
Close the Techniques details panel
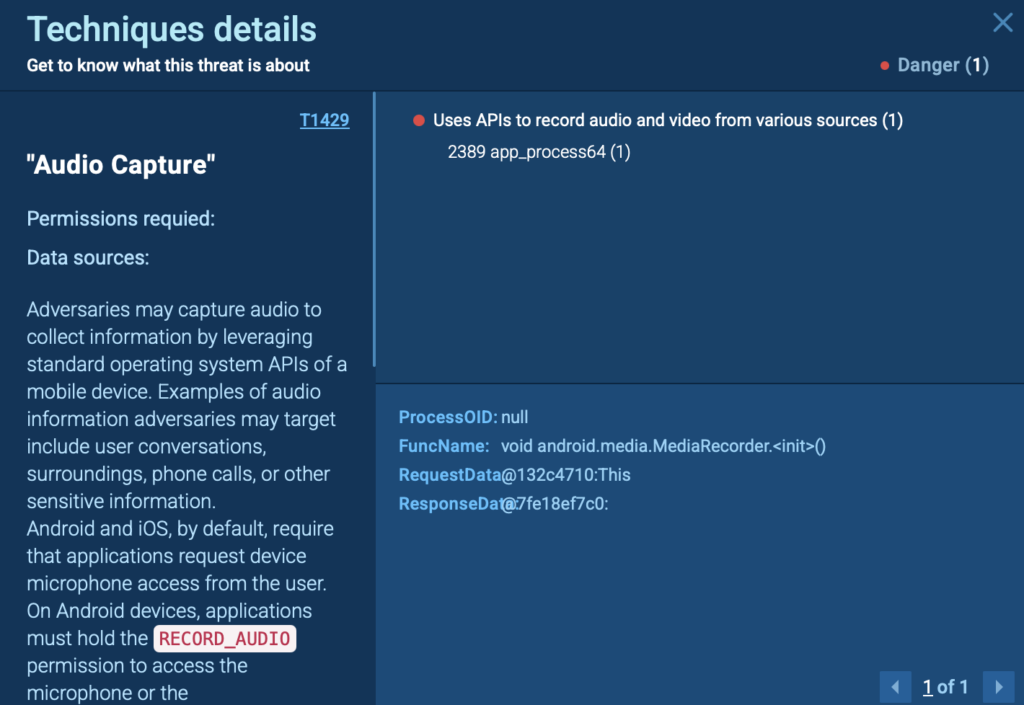(x=1001, y=23)
